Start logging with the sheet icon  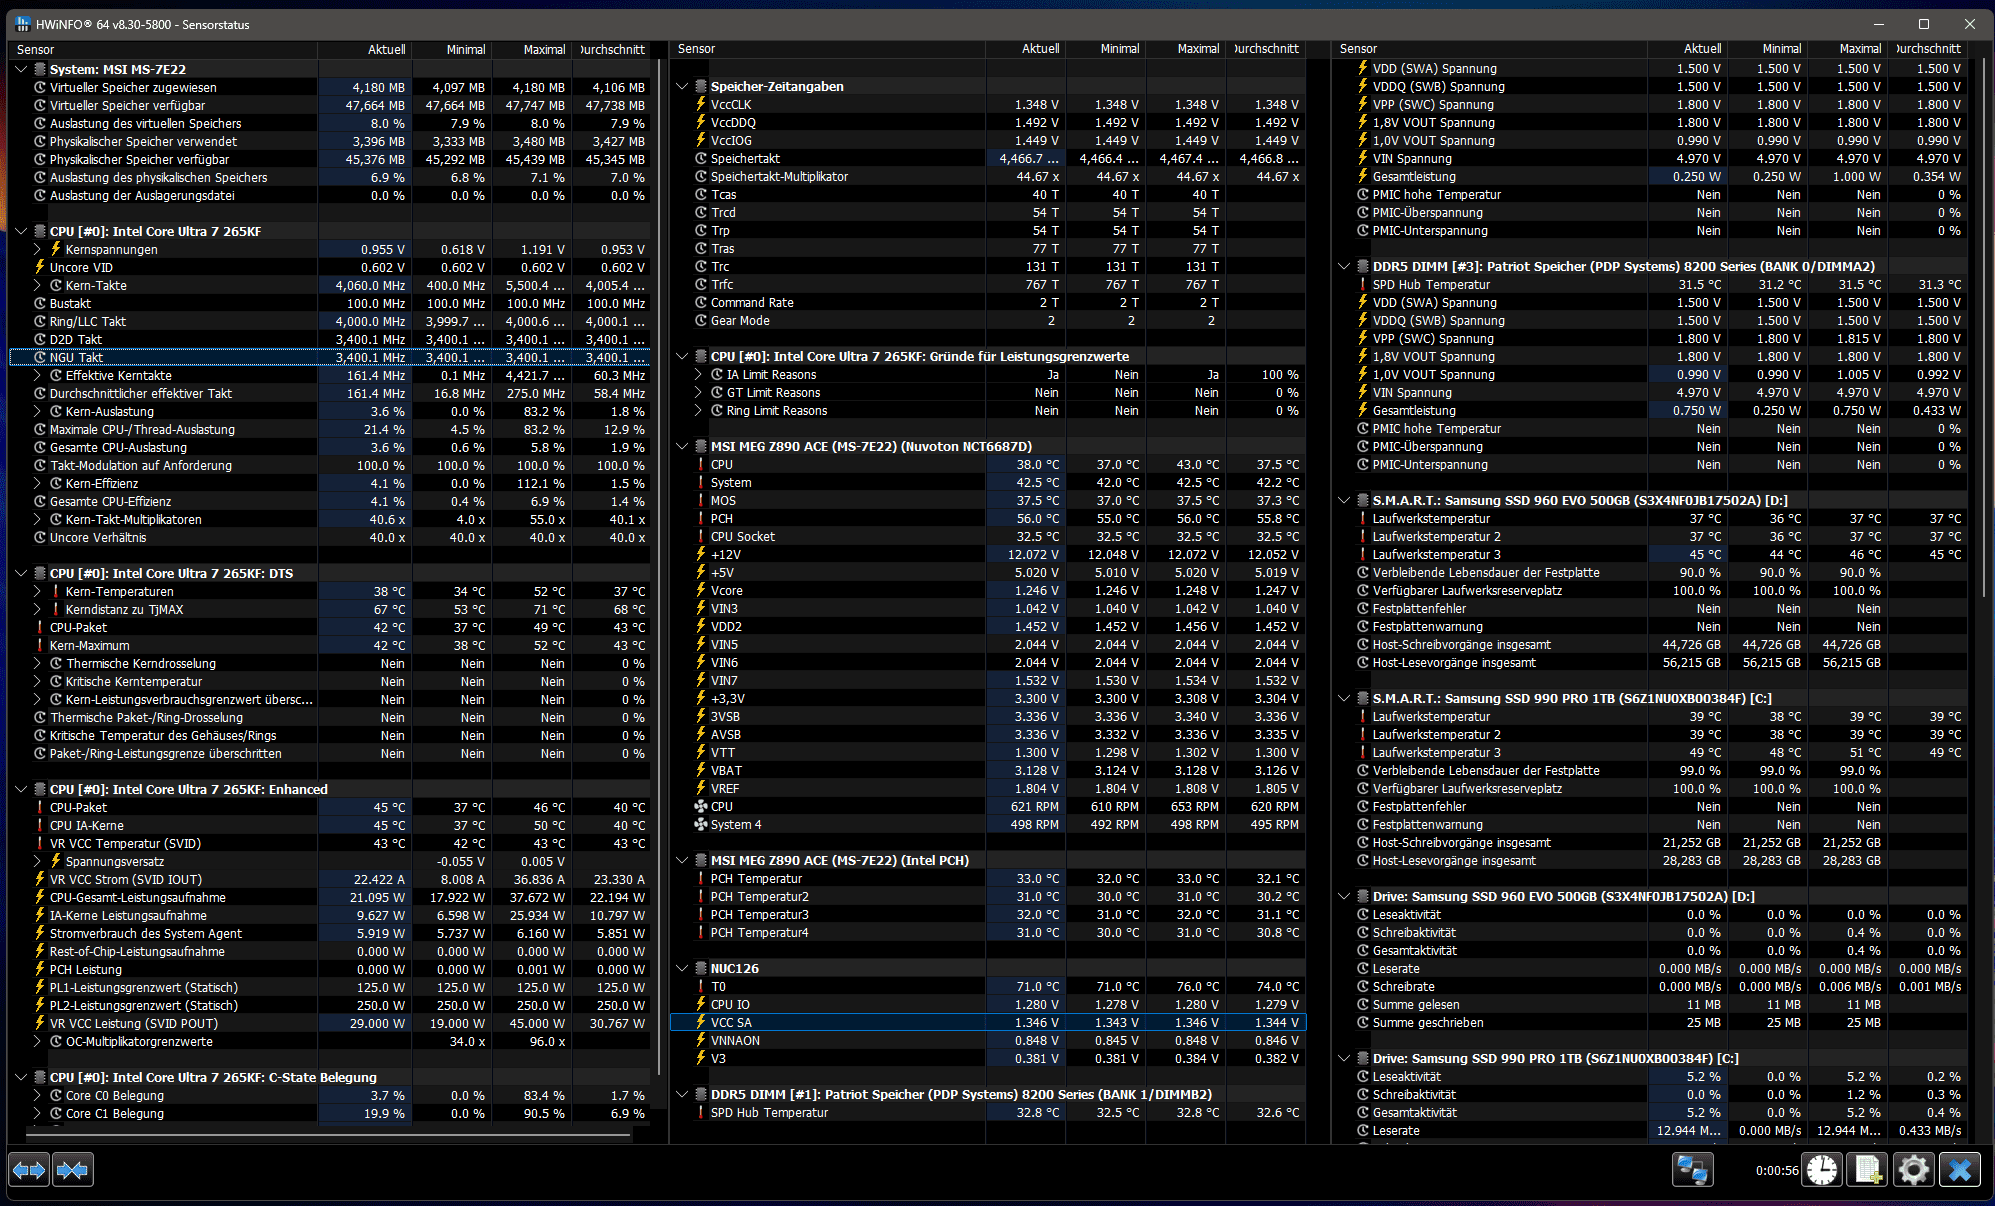coord(1867,1169)
